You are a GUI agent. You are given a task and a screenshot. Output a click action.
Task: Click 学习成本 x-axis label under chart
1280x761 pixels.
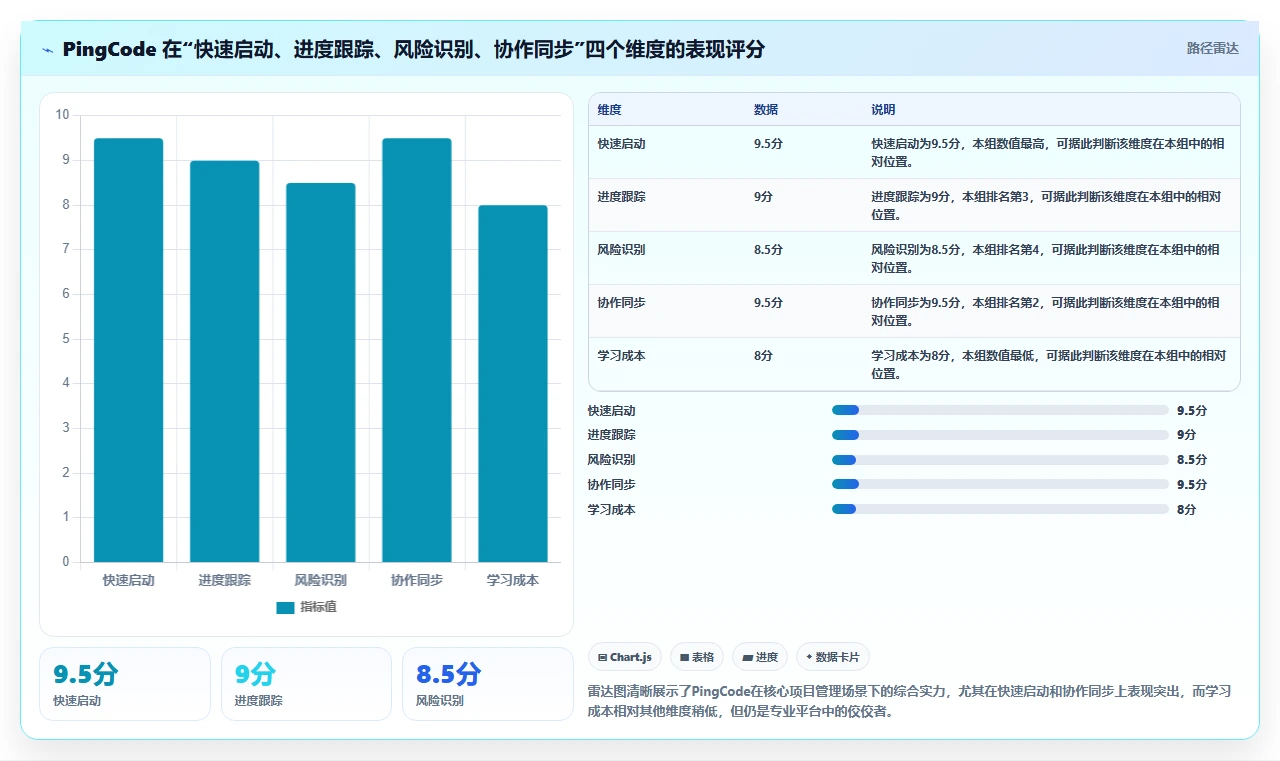[x=513, y=580]
